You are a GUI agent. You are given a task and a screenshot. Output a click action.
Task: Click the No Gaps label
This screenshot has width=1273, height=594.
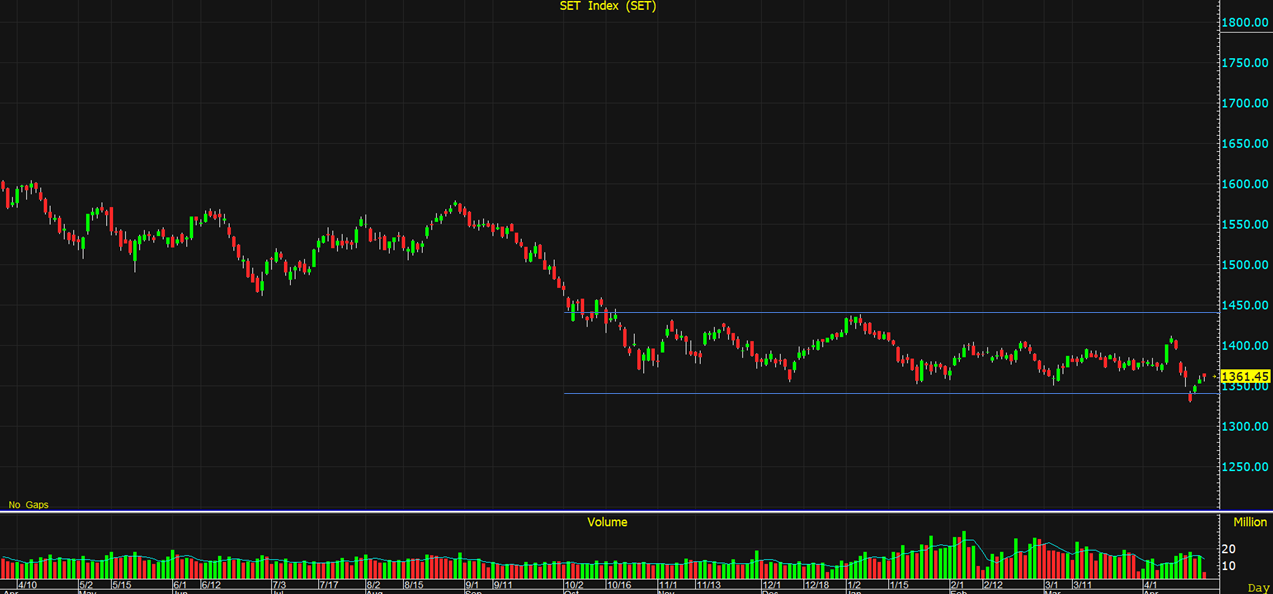coord(28,505)
